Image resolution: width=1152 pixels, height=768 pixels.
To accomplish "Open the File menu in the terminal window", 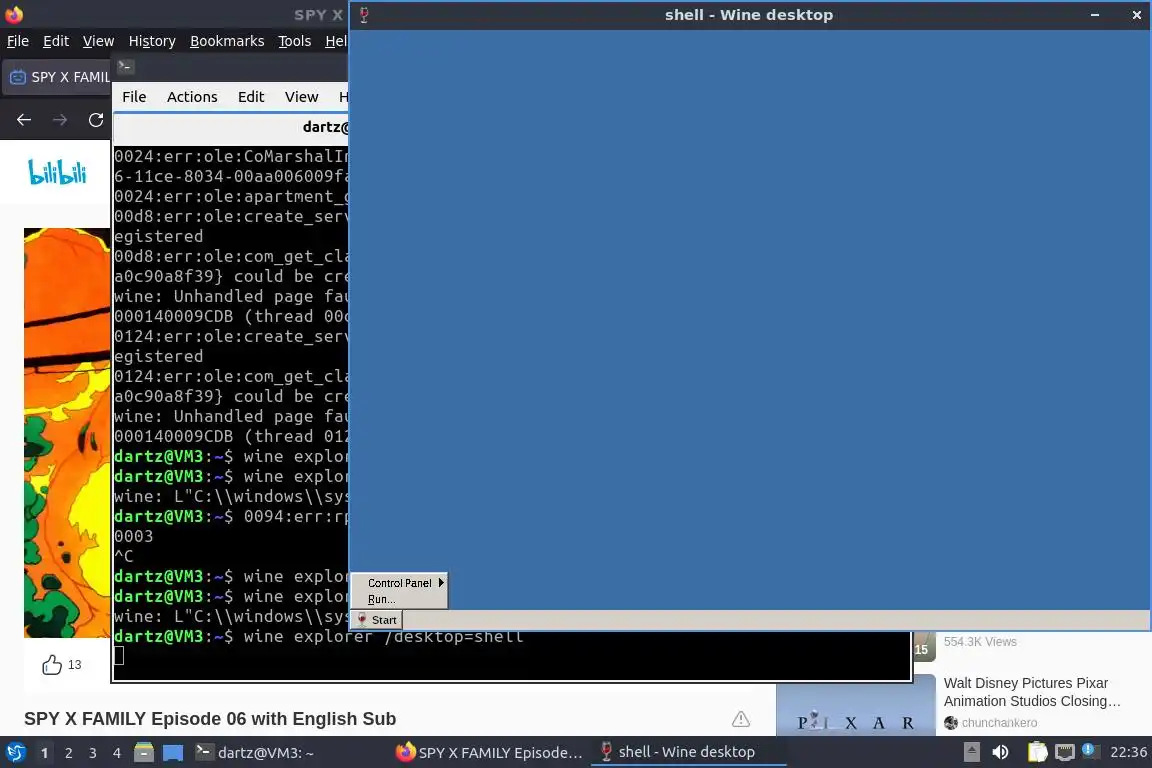I will pos(134,97).
